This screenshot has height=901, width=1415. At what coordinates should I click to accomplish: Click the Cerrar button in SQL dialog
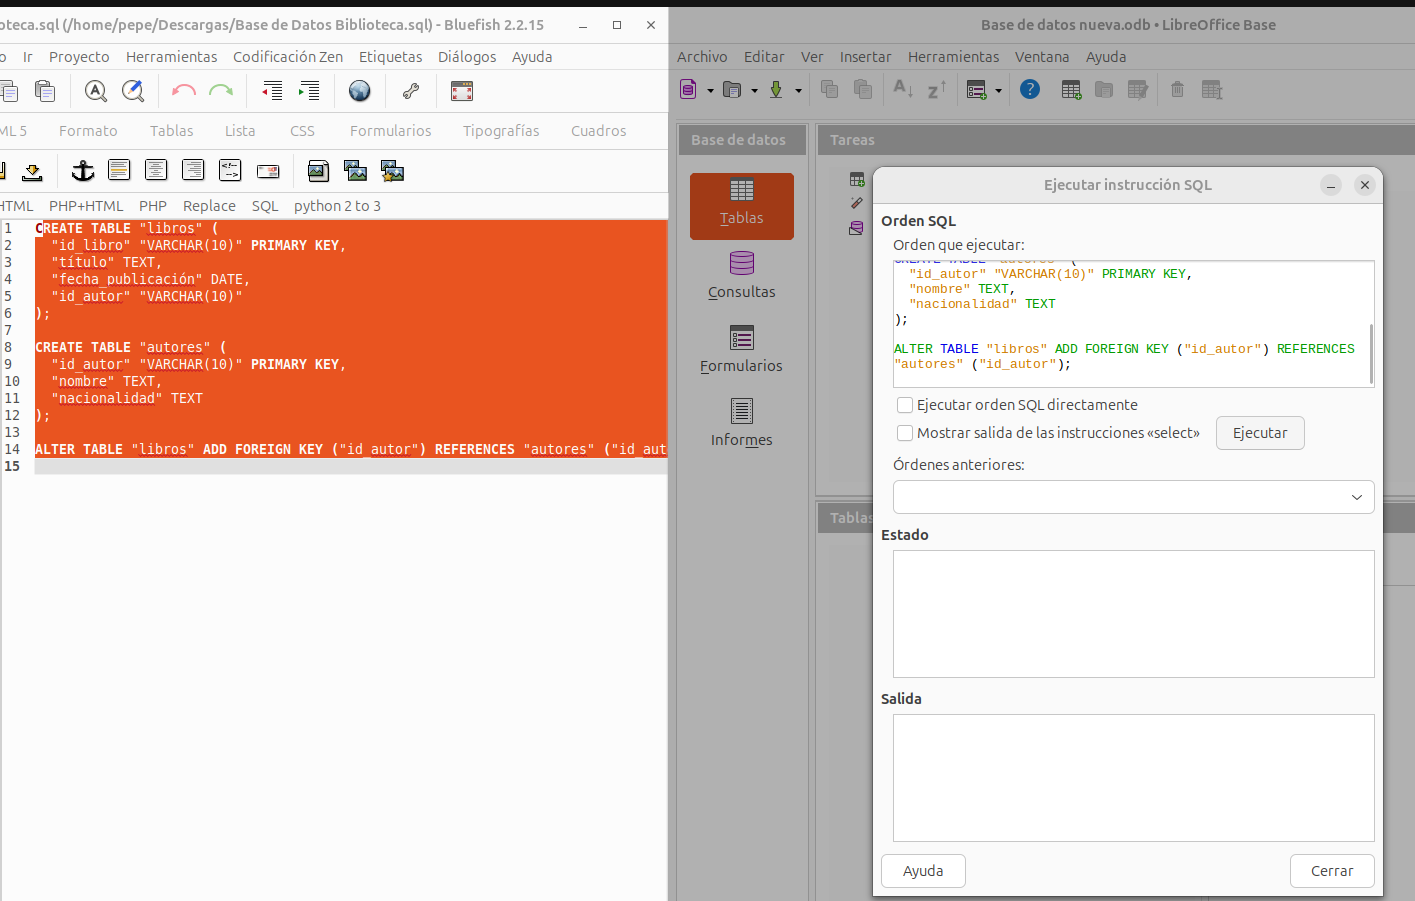(1331, 871)
